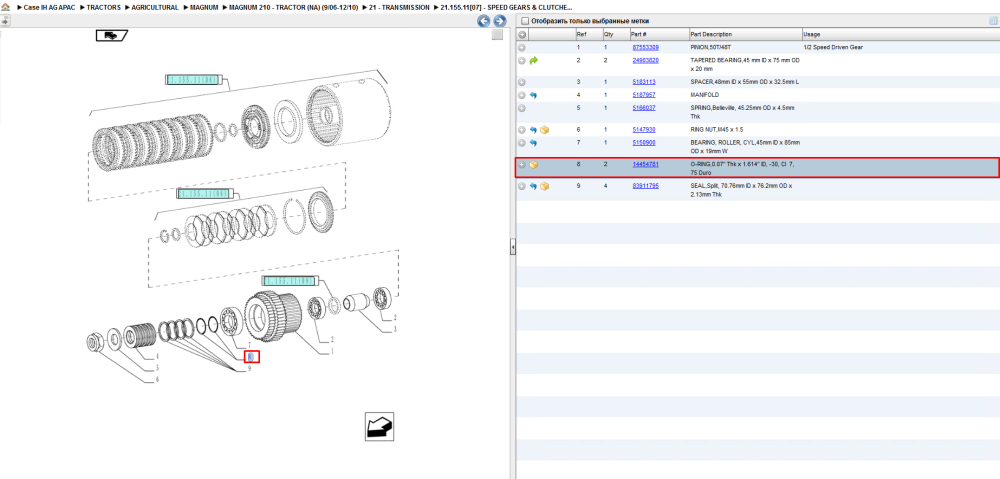Open previous diagram with left blue arrow

[x=484, y=21]
